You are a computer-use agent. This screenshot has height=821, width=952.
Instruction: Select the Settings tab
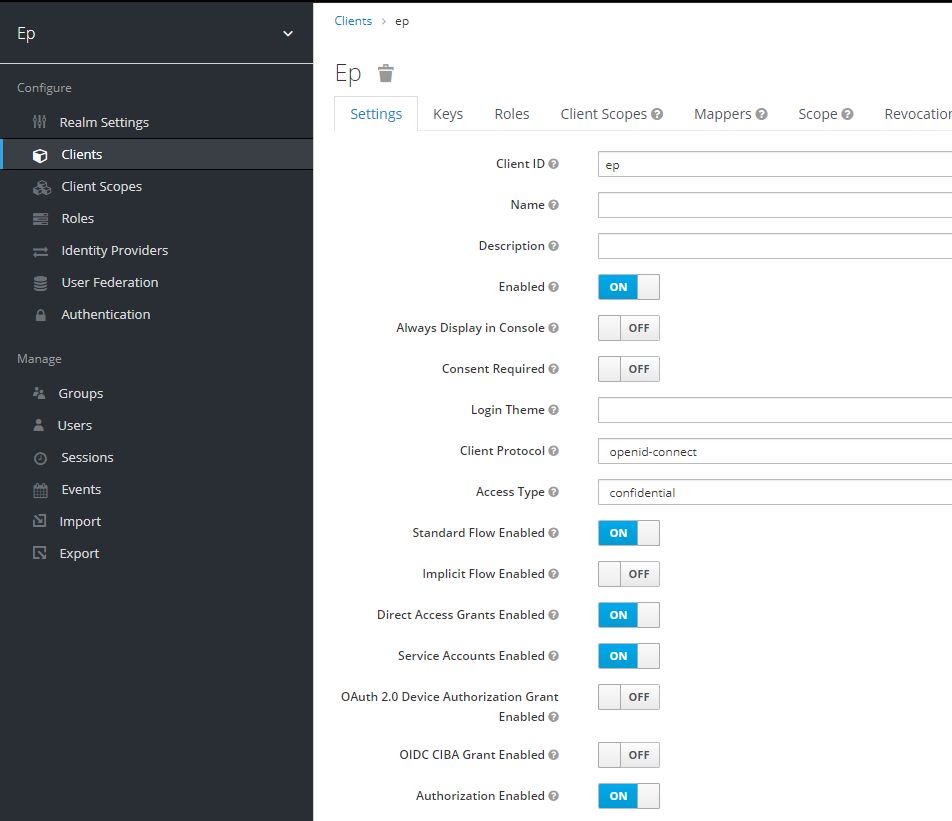(376, 114)
